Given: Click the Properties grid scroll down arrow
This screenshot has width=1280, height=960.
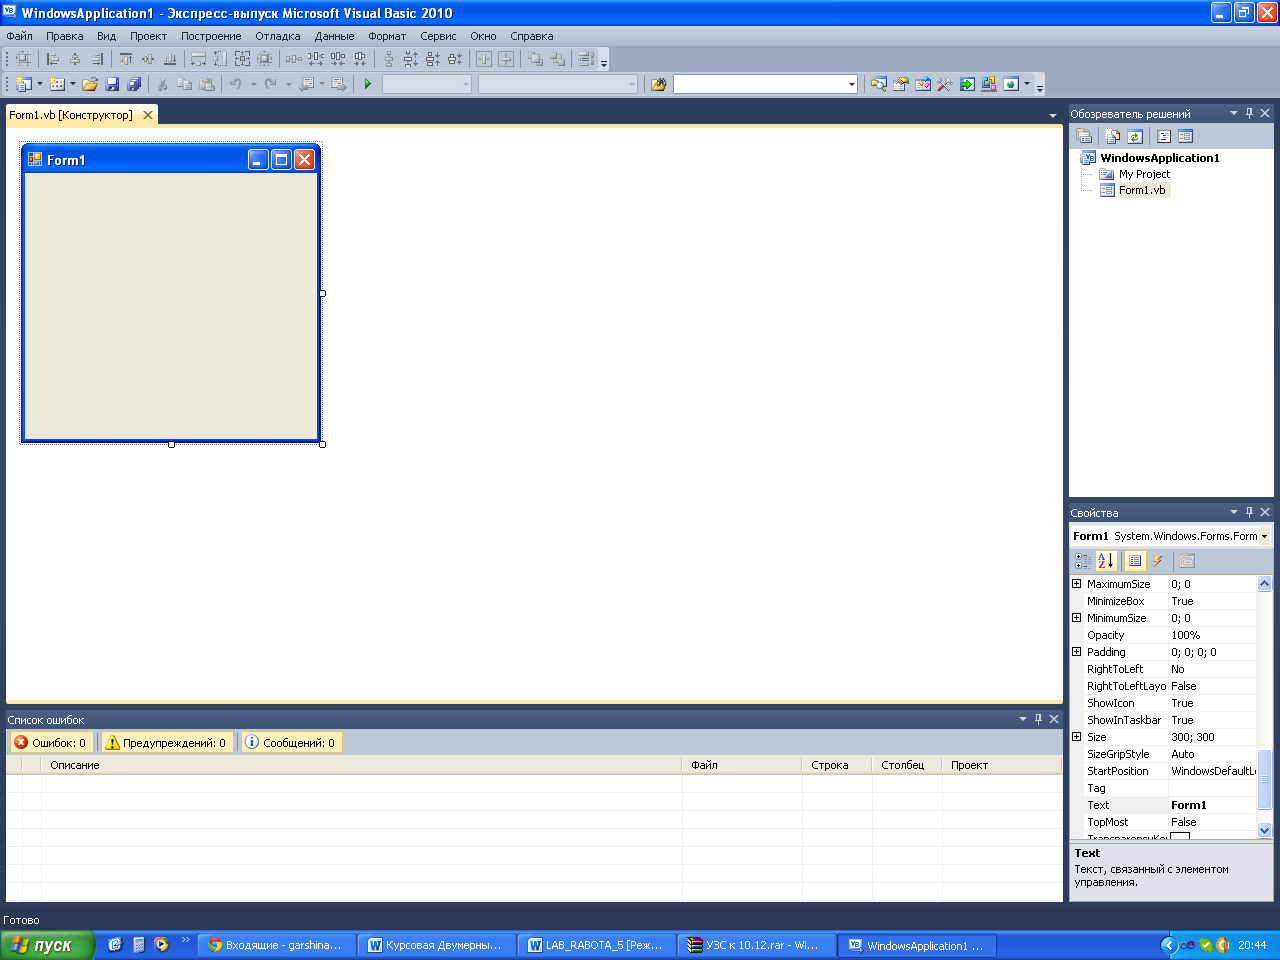Looking at the screenshot, I should click(1264, 830).
